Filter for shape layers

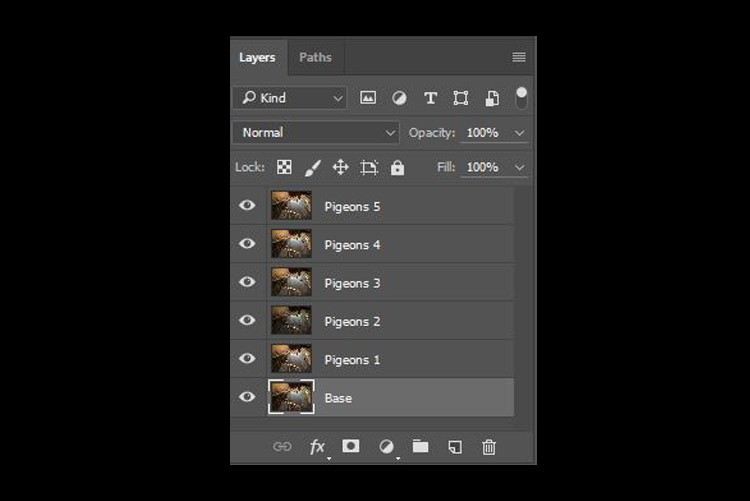coord(461,98)
